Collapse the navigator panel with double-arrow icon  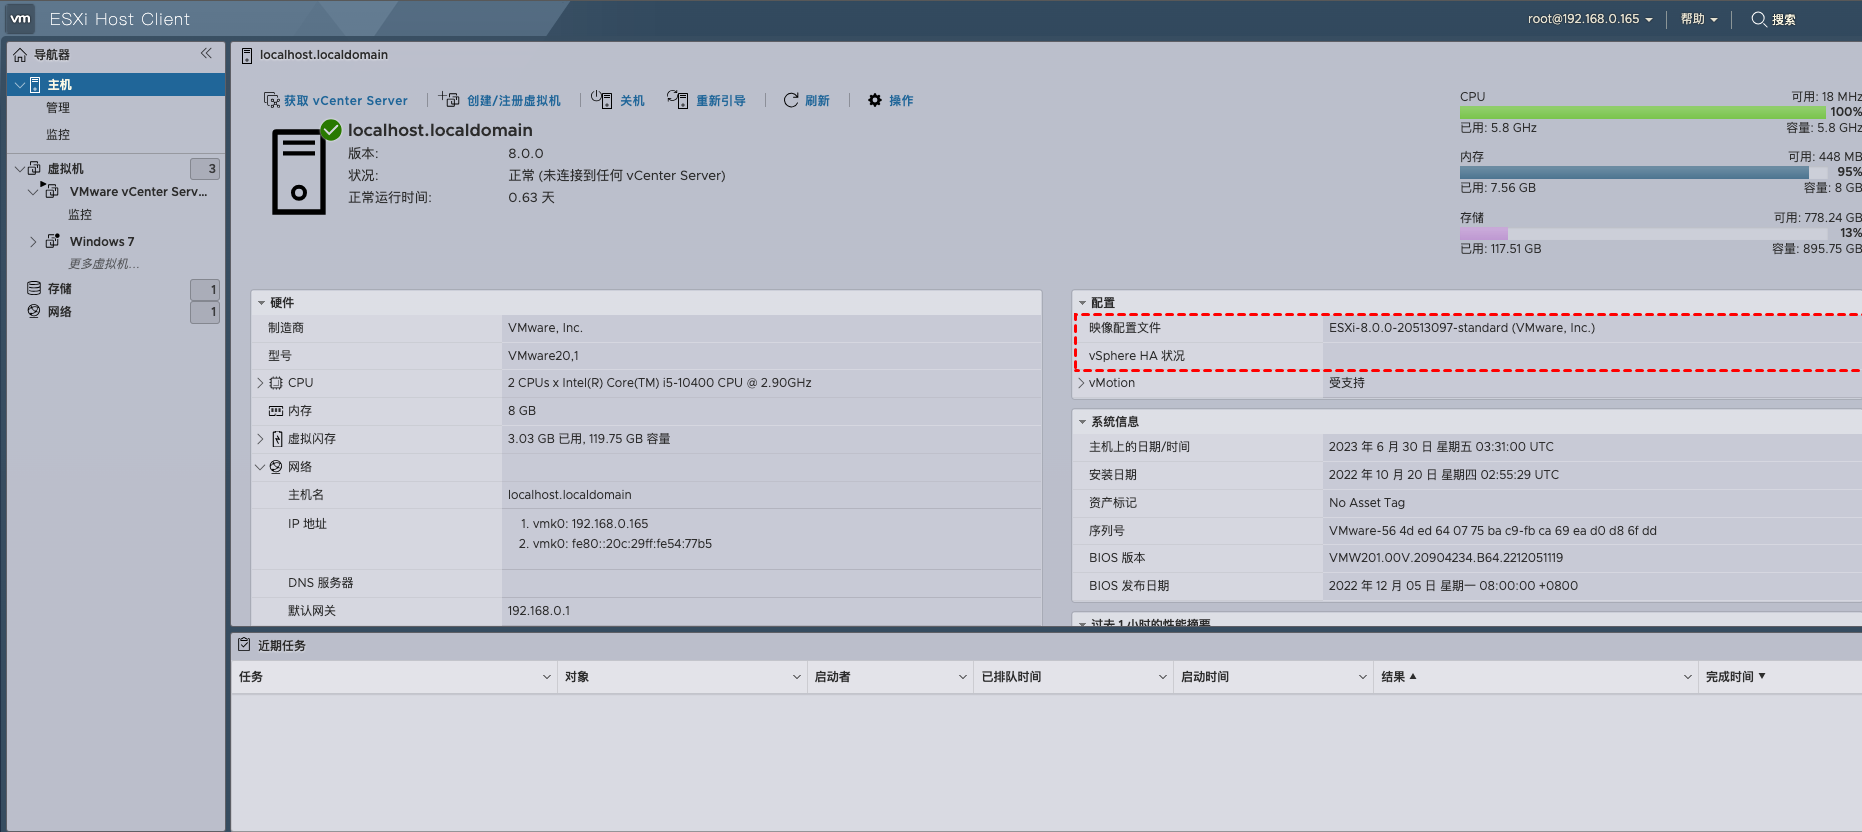click(206, 54)
